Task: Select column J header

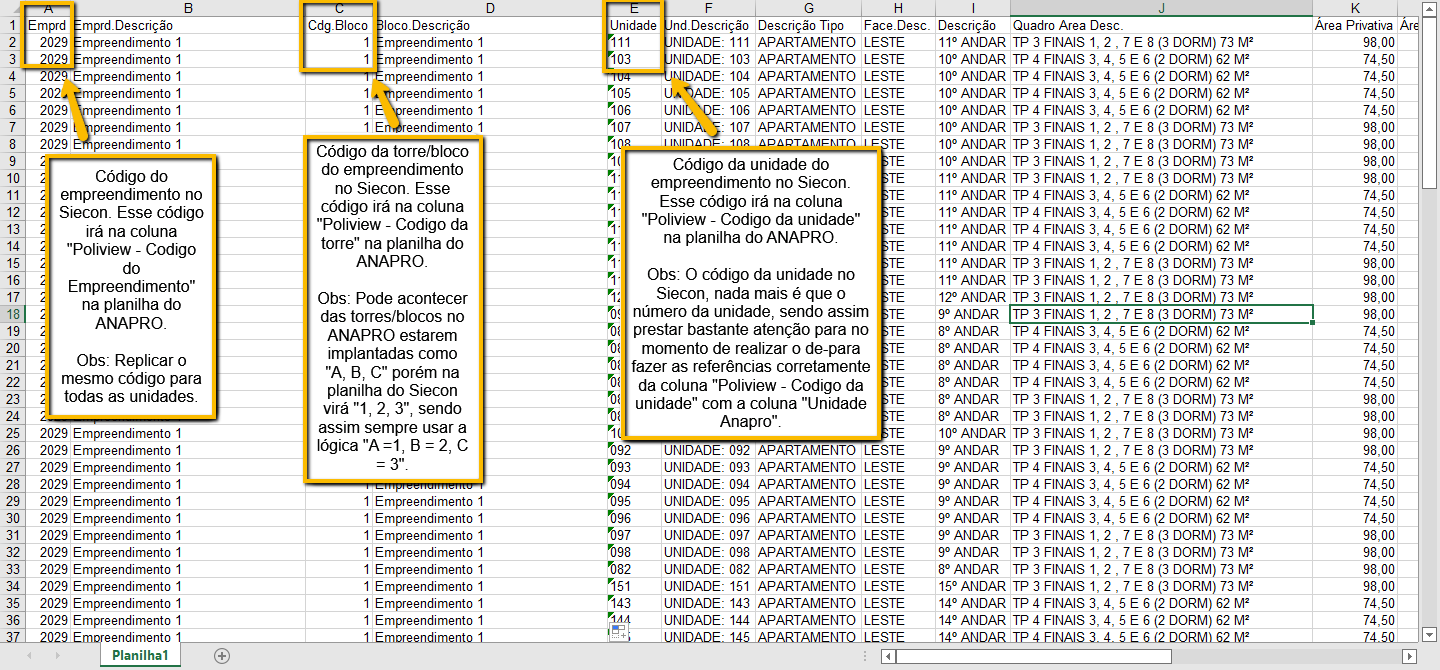Action: tap(1160, 8)
